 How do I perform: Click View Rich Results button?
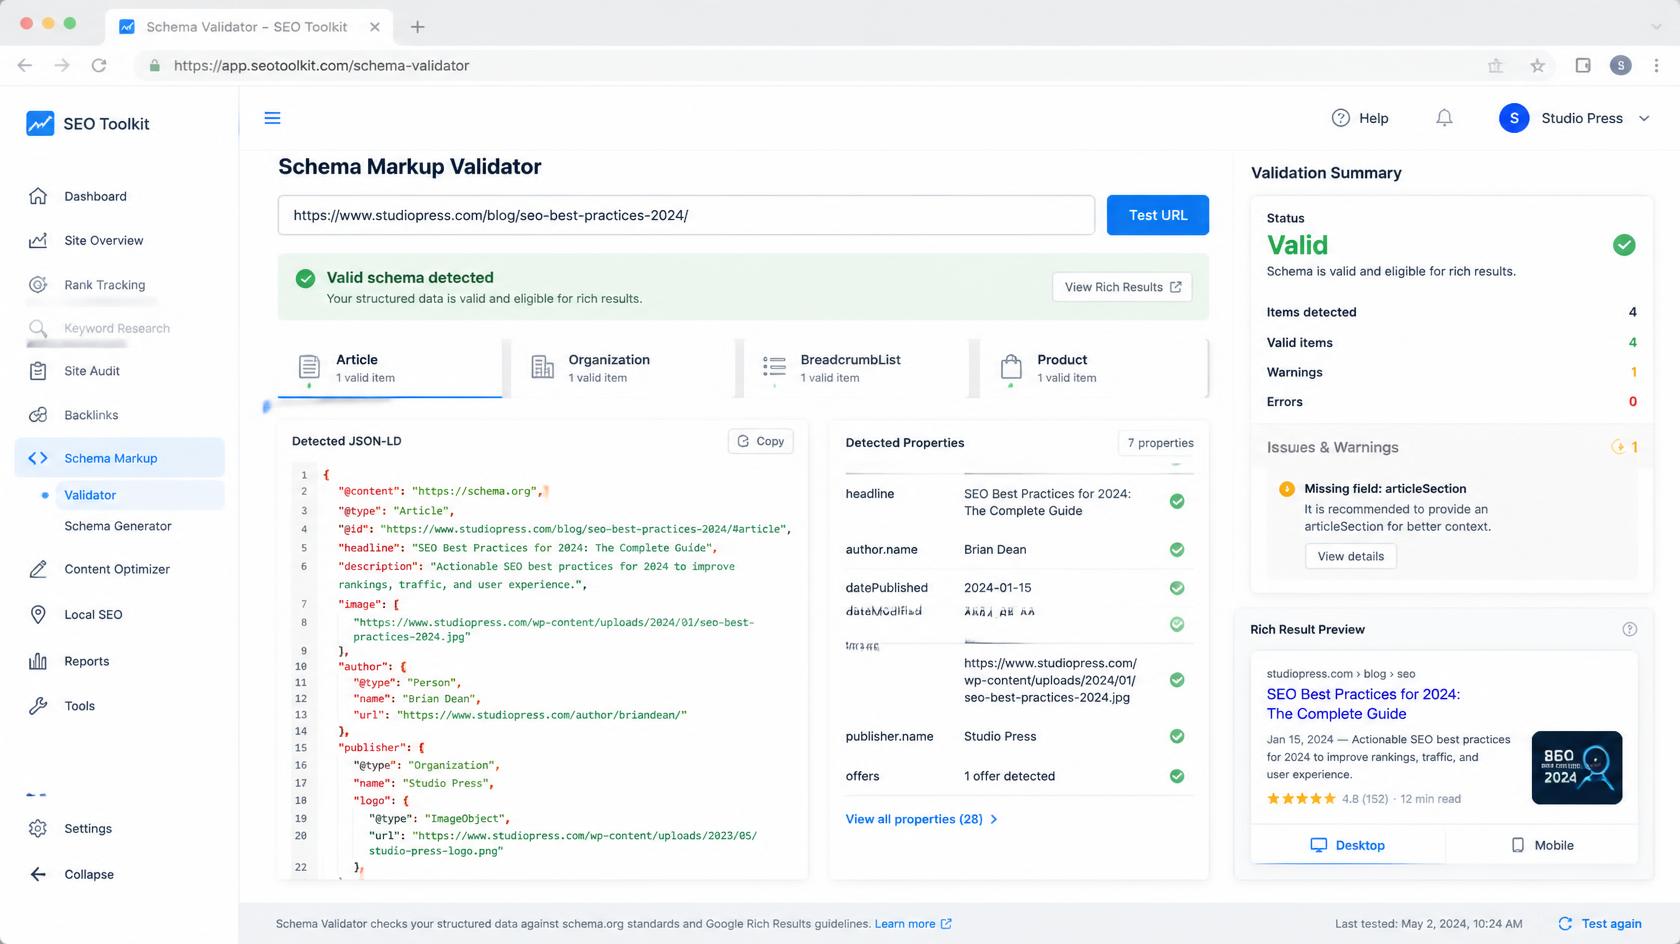click(x=1122, y=287)
